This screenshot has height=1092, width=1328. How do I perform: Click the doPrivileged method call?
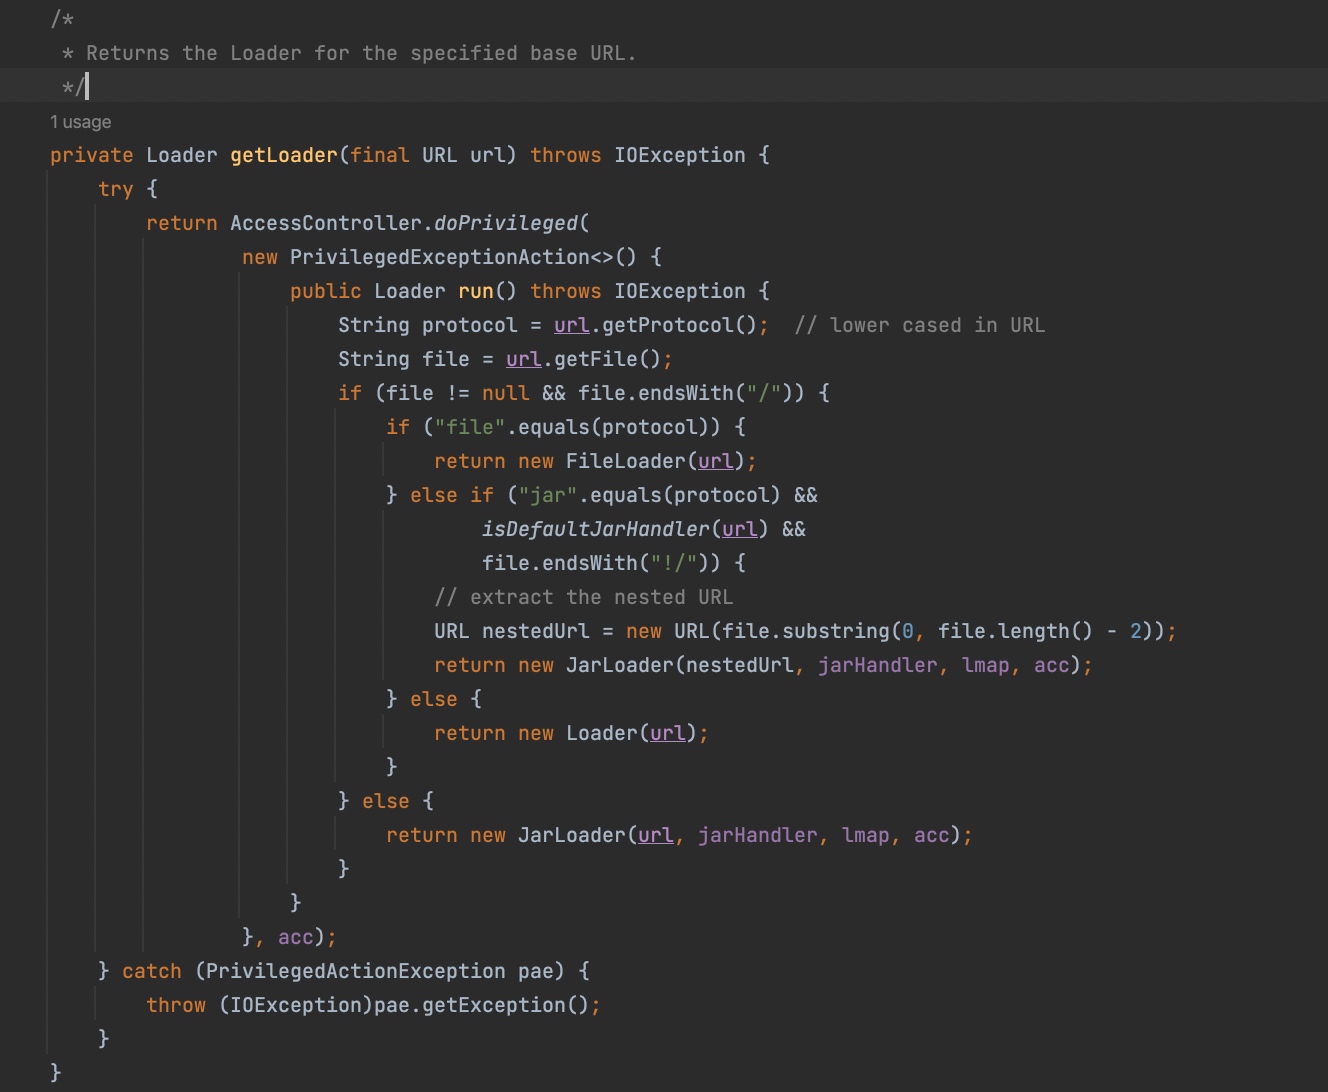click(506, 223)
